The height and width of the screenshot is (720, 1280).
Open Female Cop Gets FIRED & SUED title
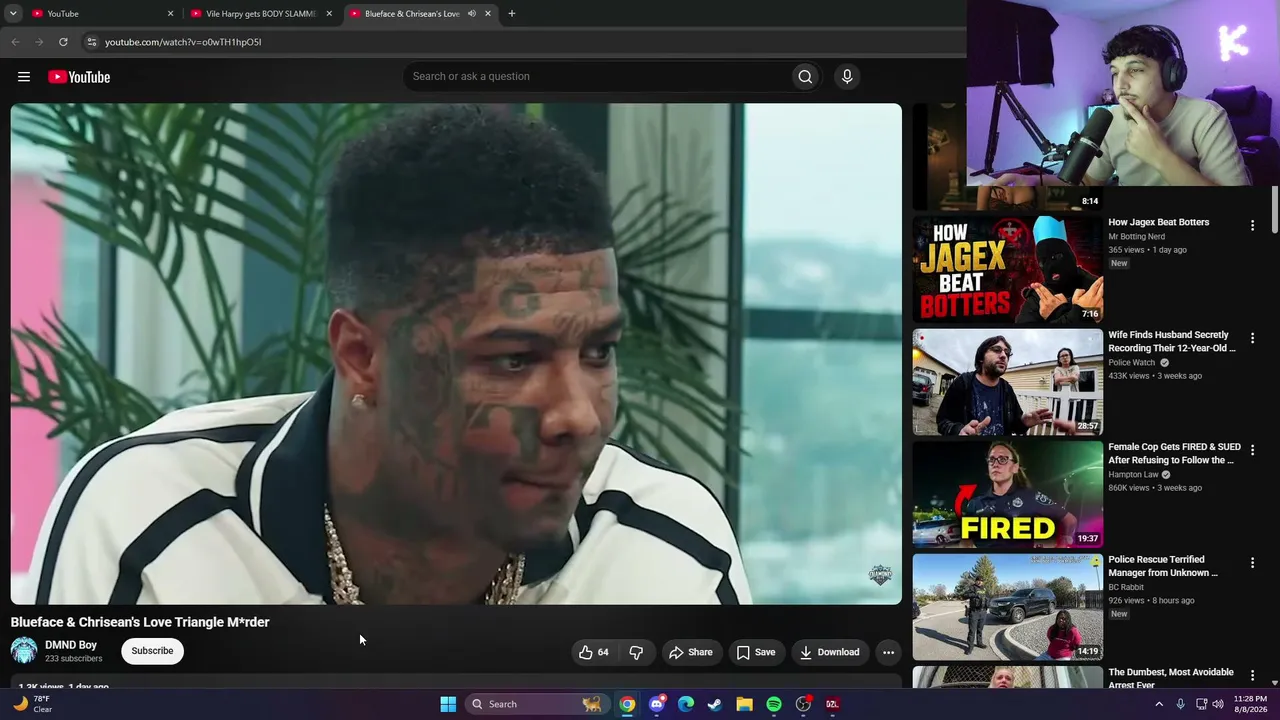1174,453
